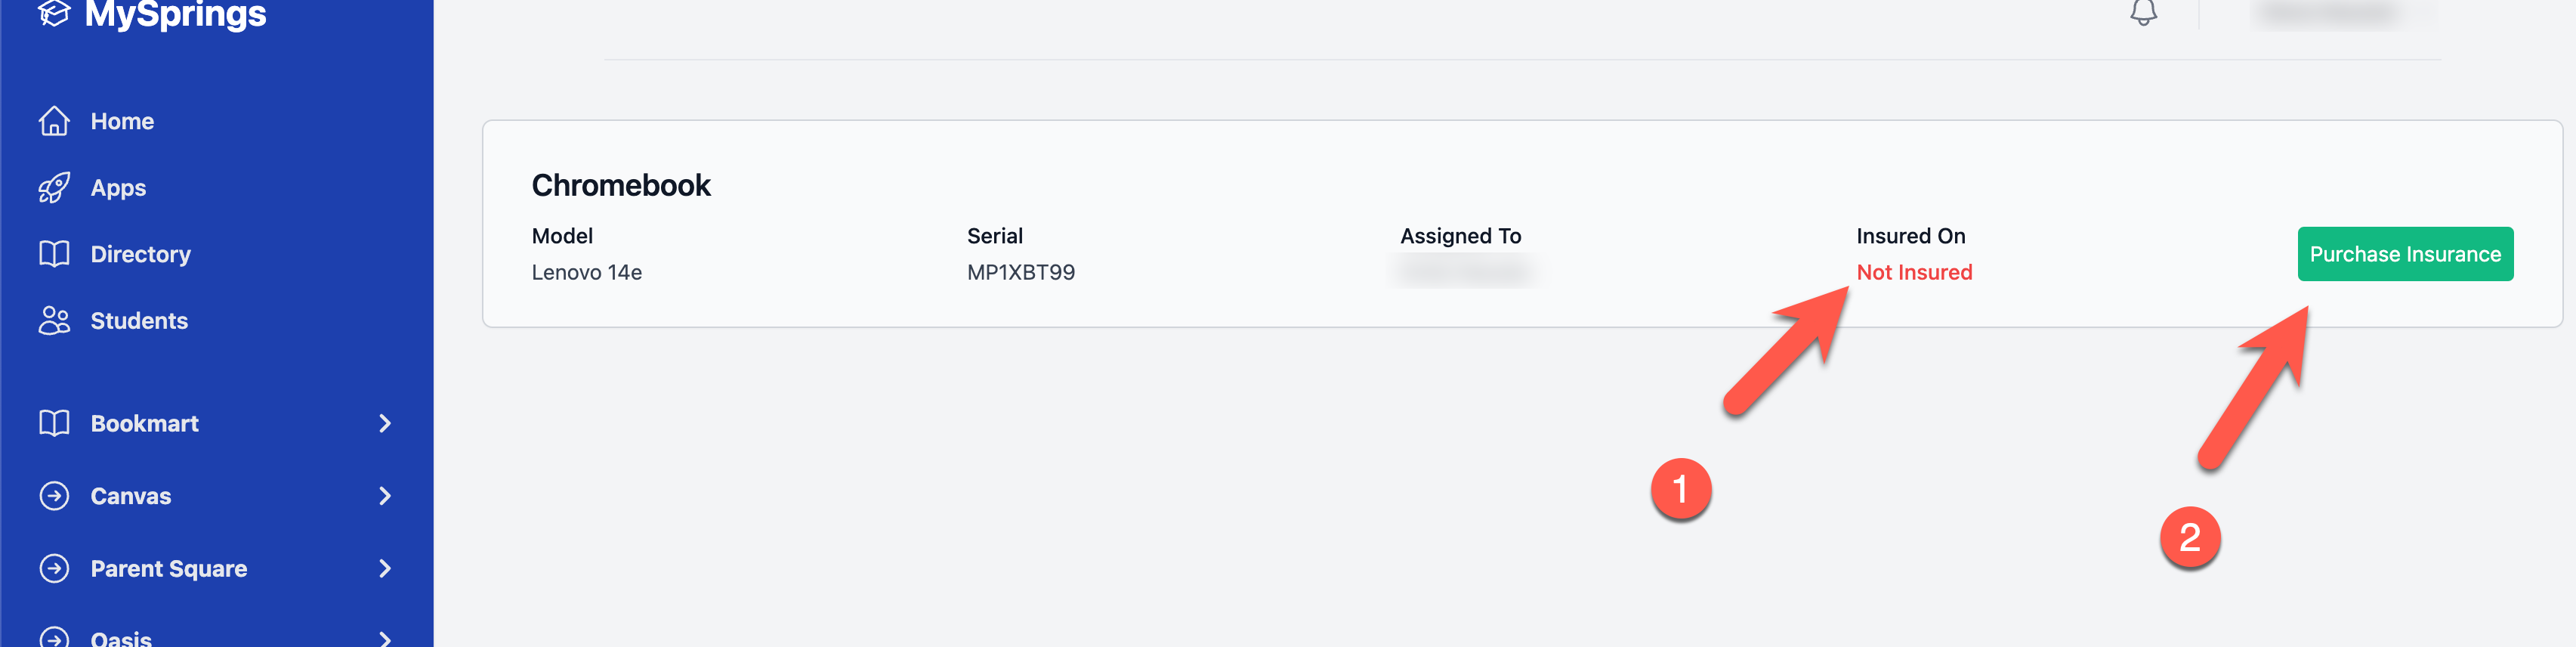Click the Canvas circled-arrow icon

coord(54,496)
